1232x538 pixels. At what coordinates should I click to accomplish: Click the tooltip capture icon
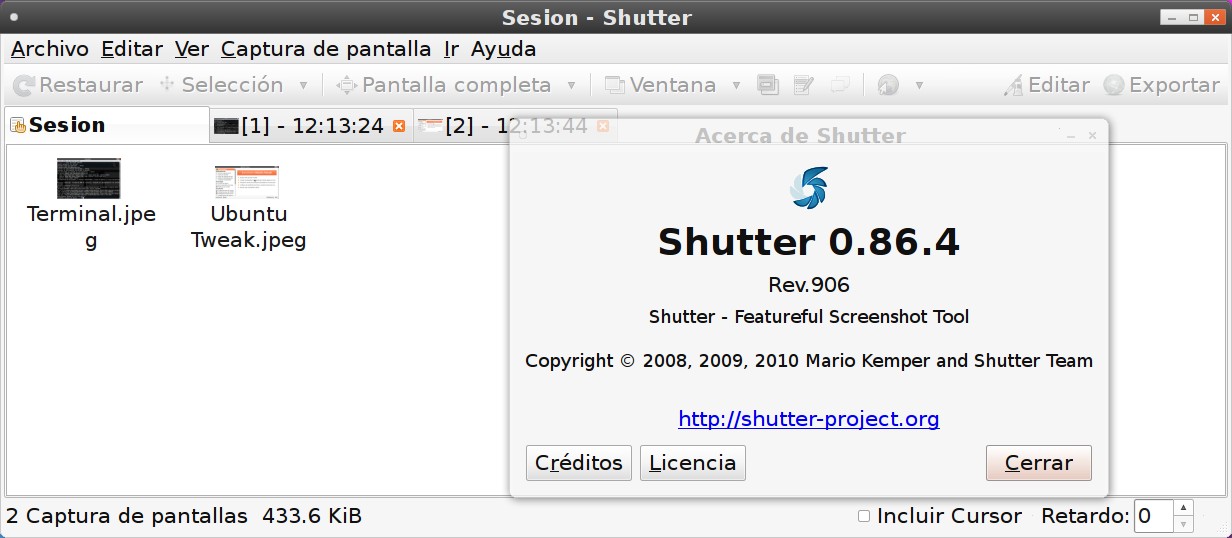coord(841,85)
